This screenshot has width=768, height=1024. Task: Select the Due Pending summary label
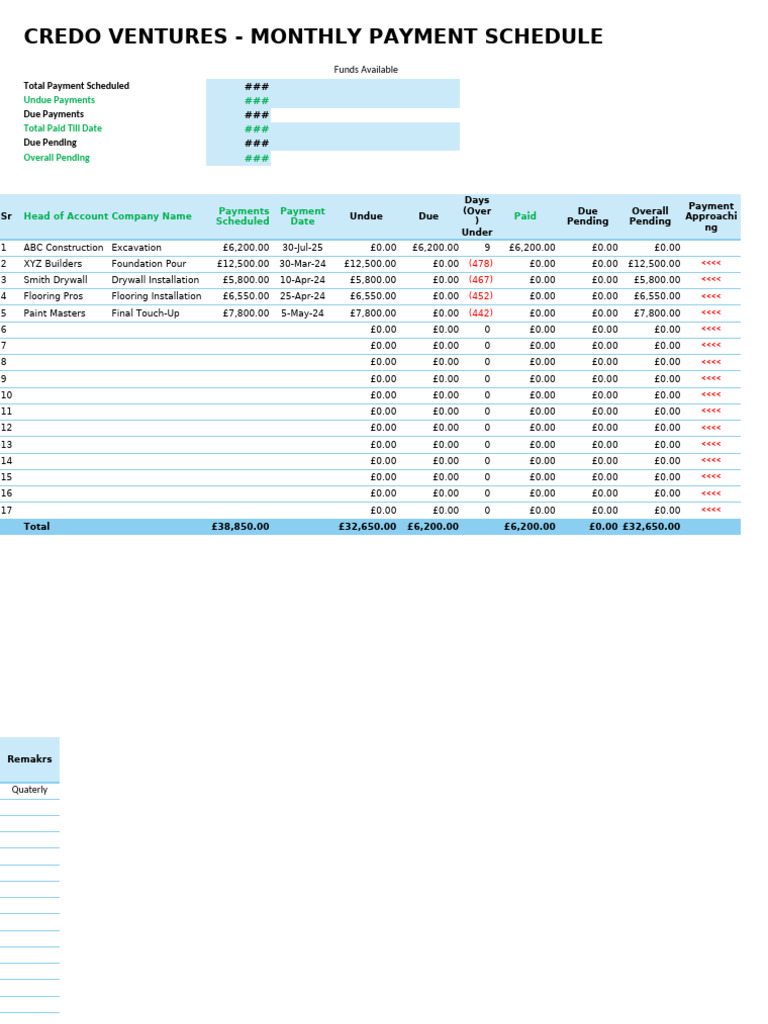tap(50, 142)
